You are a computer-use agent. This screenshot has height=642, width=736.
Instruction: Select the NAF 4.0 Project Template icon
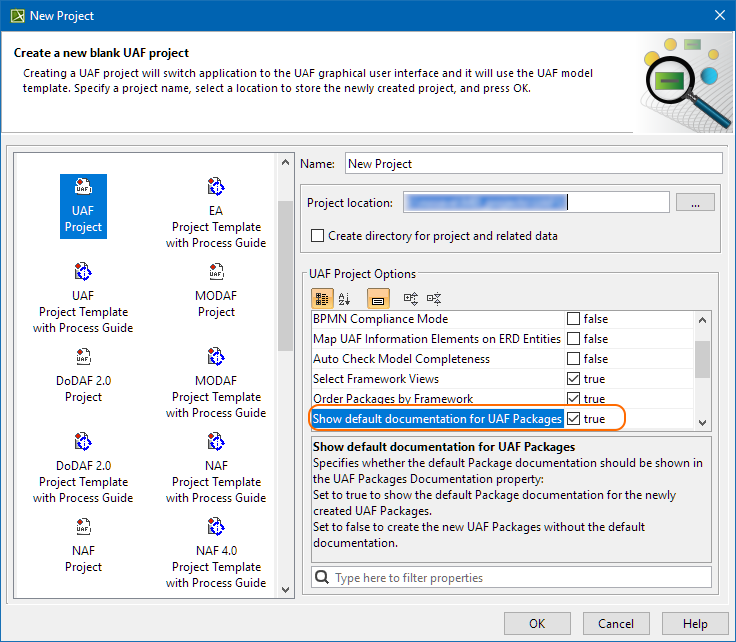point(216,527)
